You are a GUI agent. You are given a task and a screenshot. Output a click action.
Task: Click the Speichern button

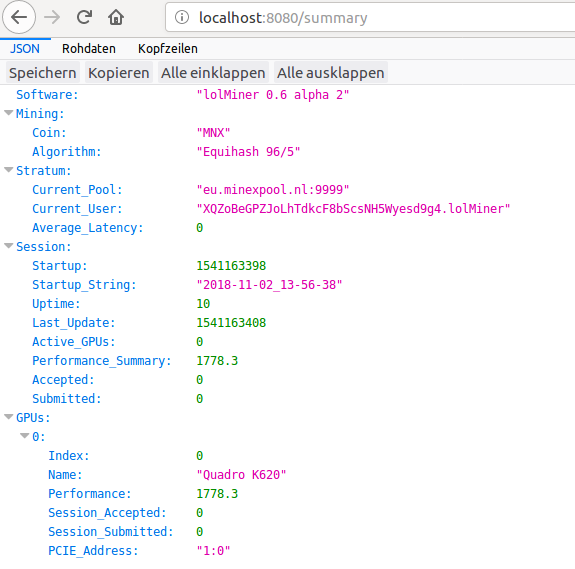click(x=43, y=73)
